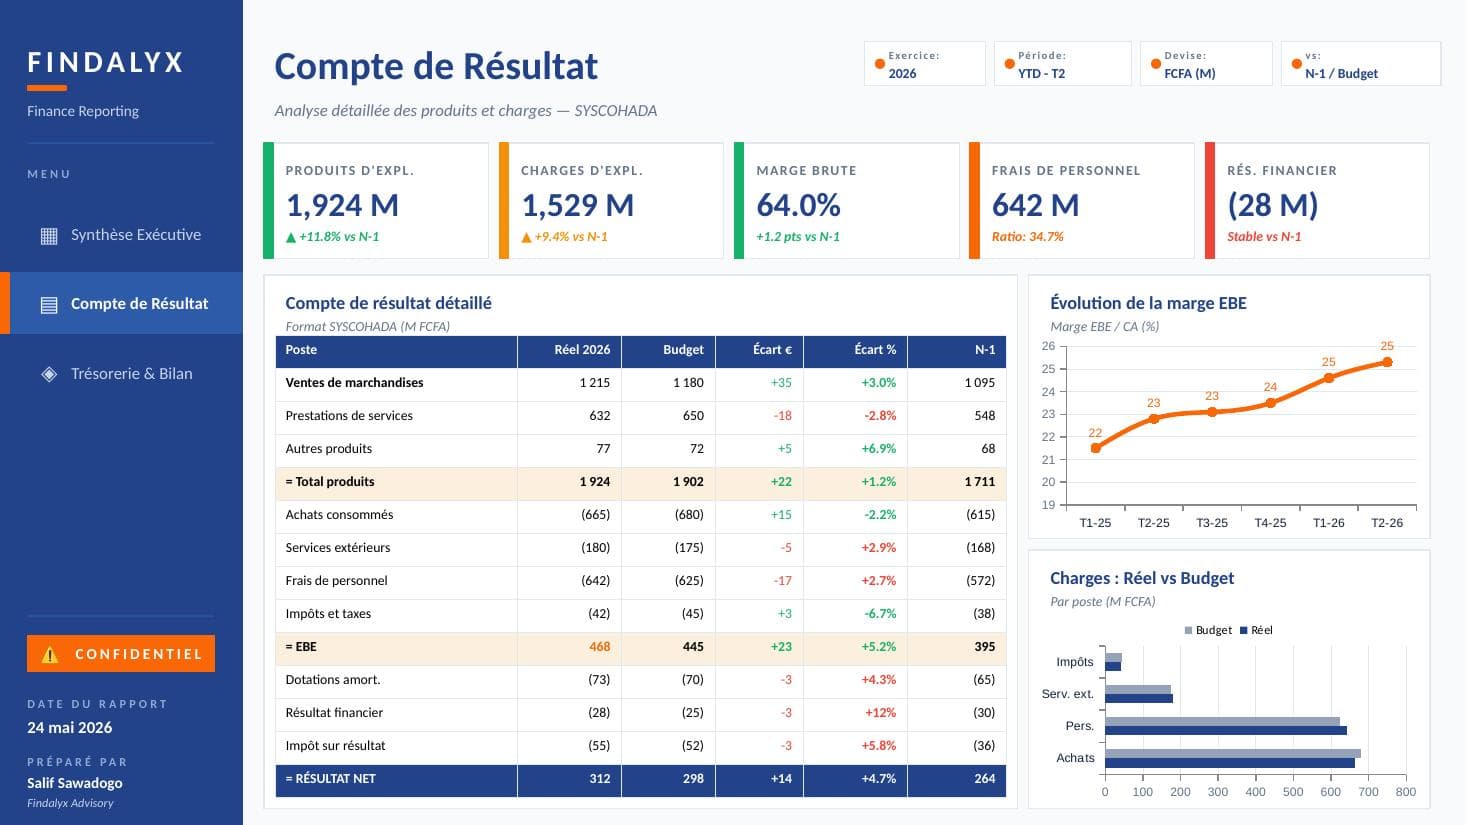This screenshot has width=1467, height=825.
Task: Open the Période YTD - T2 filter
Action: [1062, 63]
